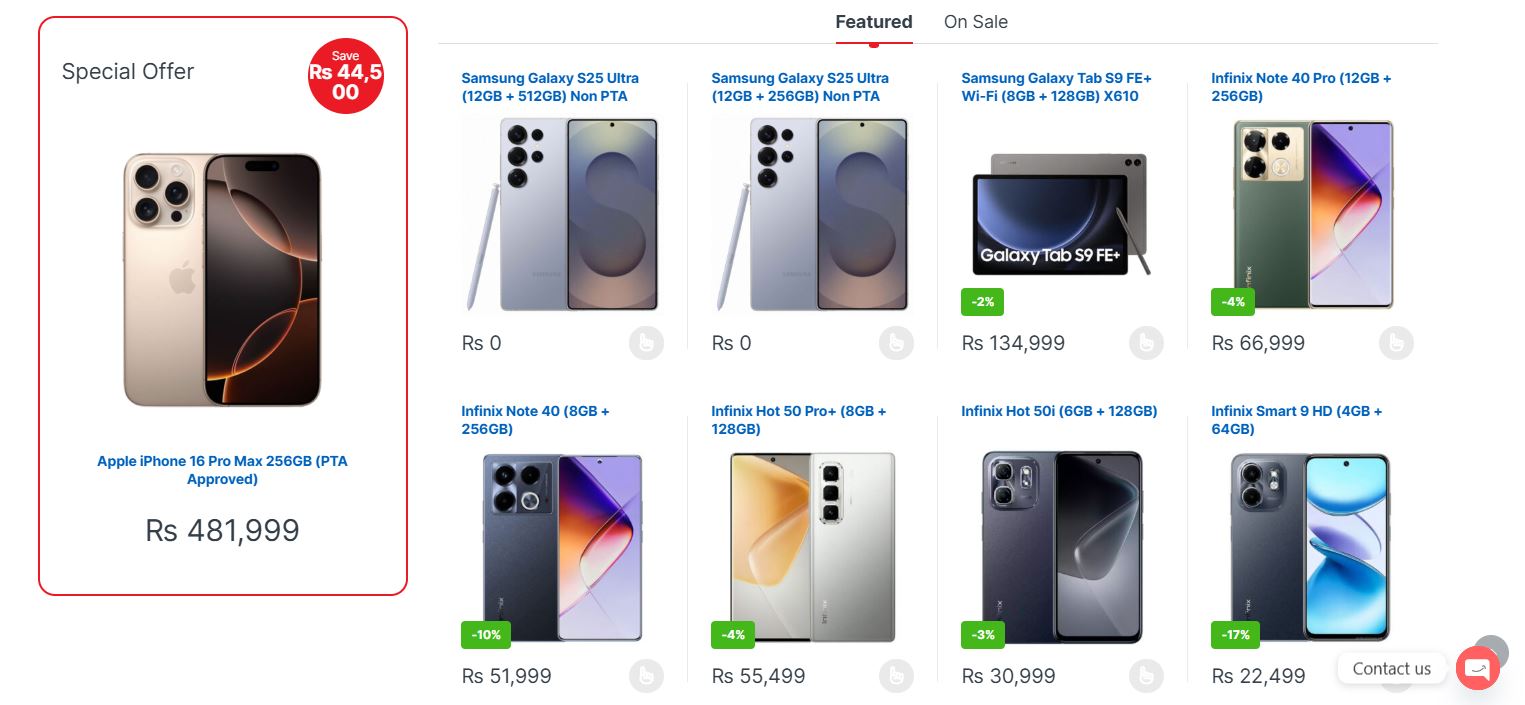
Task: Add the Infinix Note 40 Pro to cart
Action: pos(1396,343)
